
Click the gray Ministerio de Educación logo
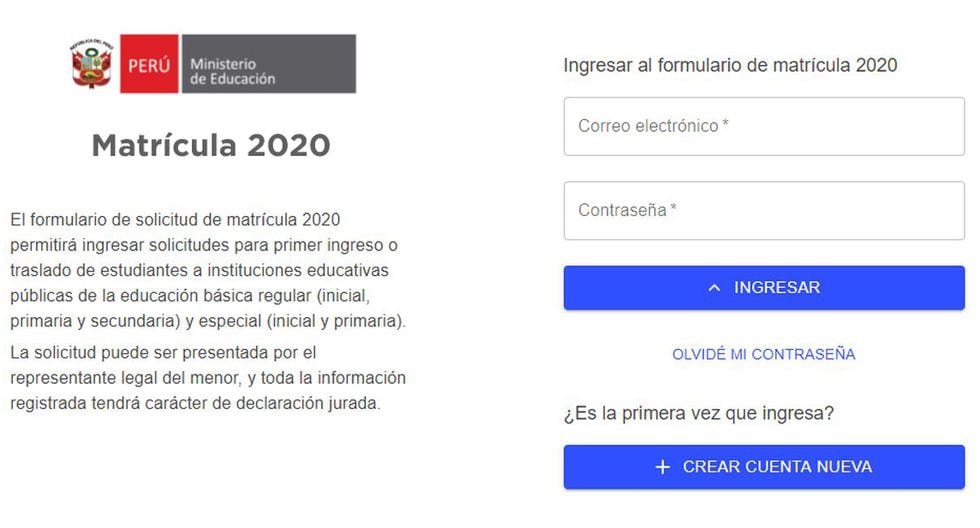click(267, 65)
